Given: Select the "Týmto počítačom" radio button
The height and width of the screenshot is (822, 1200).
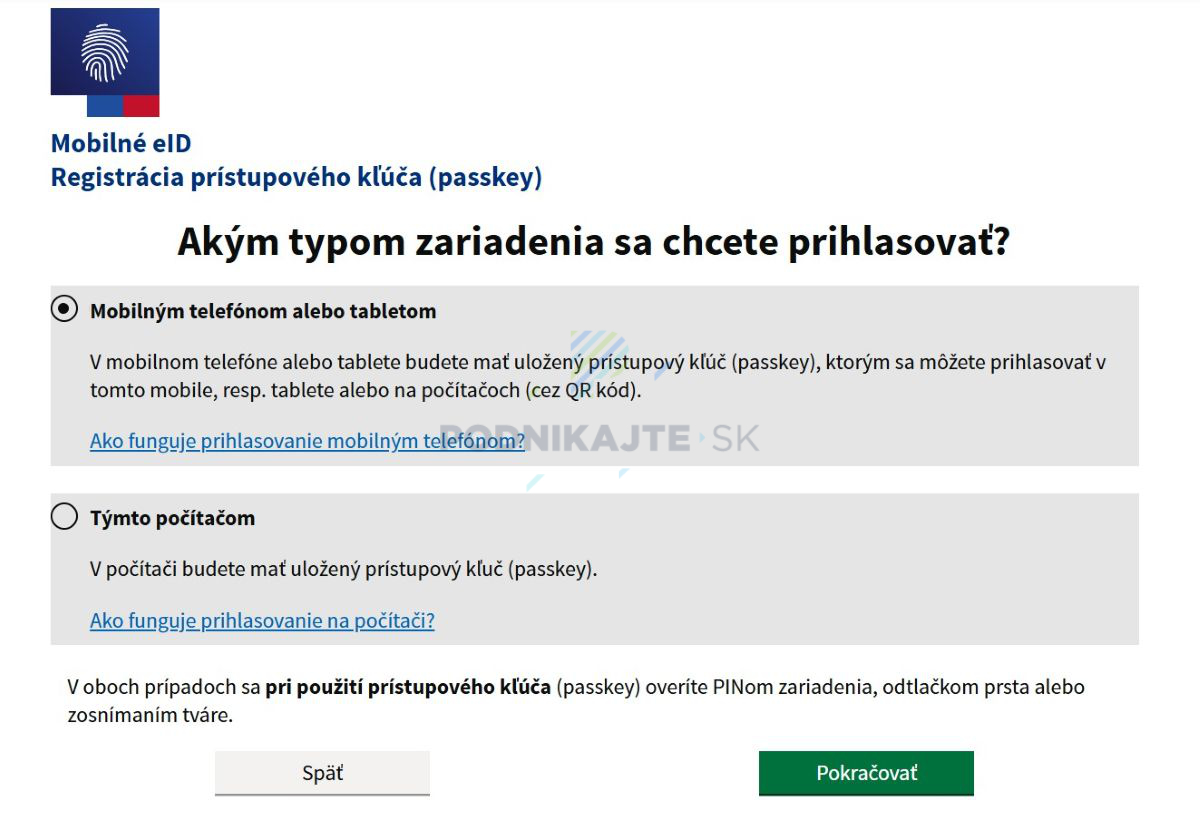Looking at the screenshot, I should [x=64, y=517].
